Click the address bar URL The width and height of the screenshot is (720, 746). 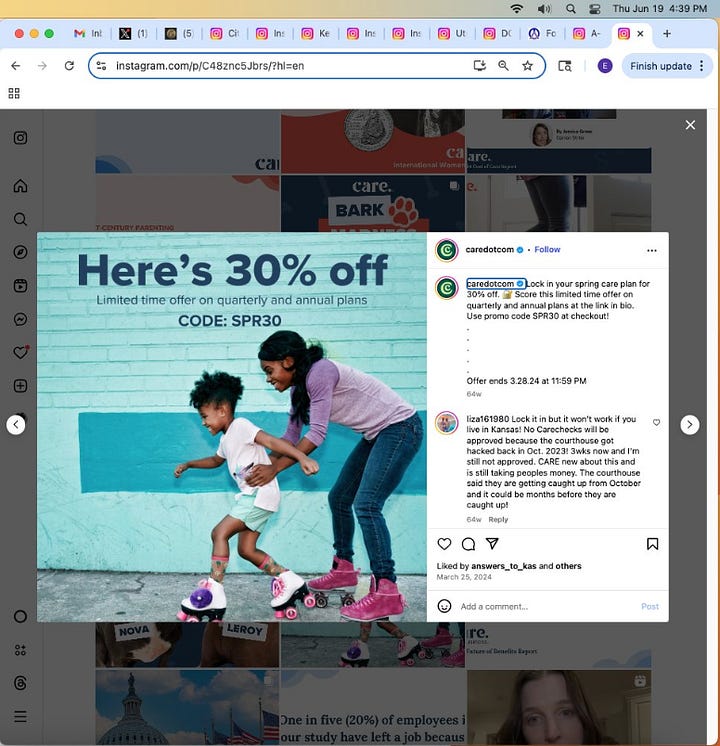click(x=210, y=66)
